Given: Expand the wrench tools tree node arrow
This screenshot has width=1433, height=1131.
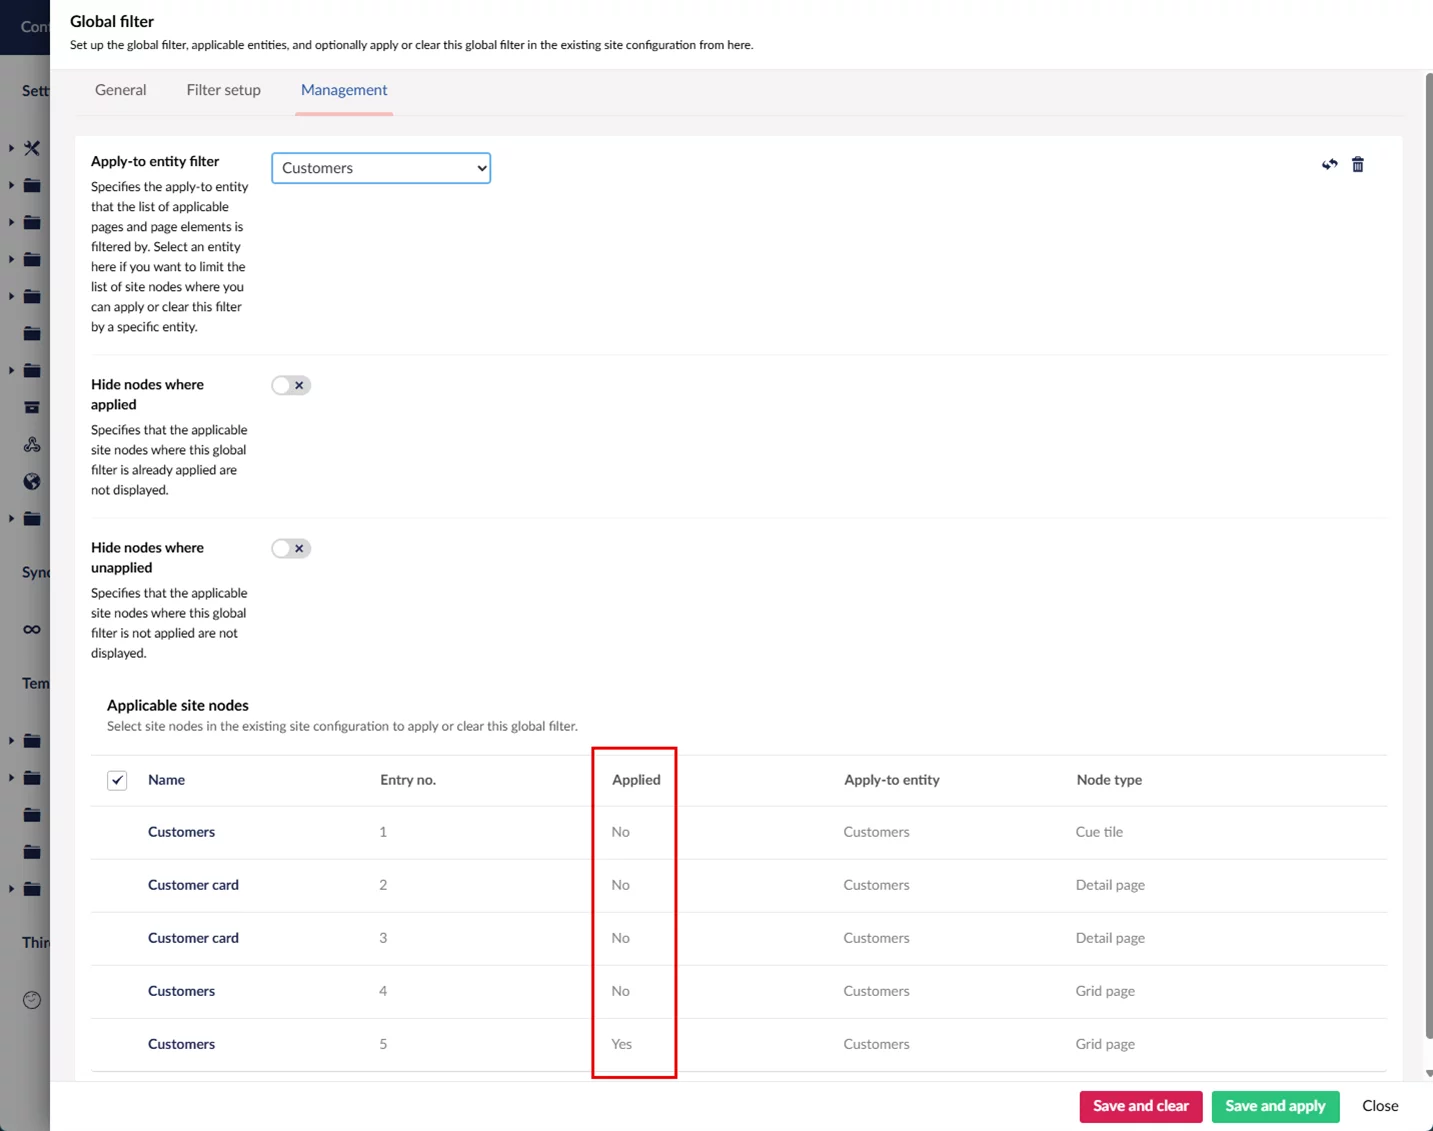Looking at the screenshot, I should pyautogui.click(x=11, y=148).
